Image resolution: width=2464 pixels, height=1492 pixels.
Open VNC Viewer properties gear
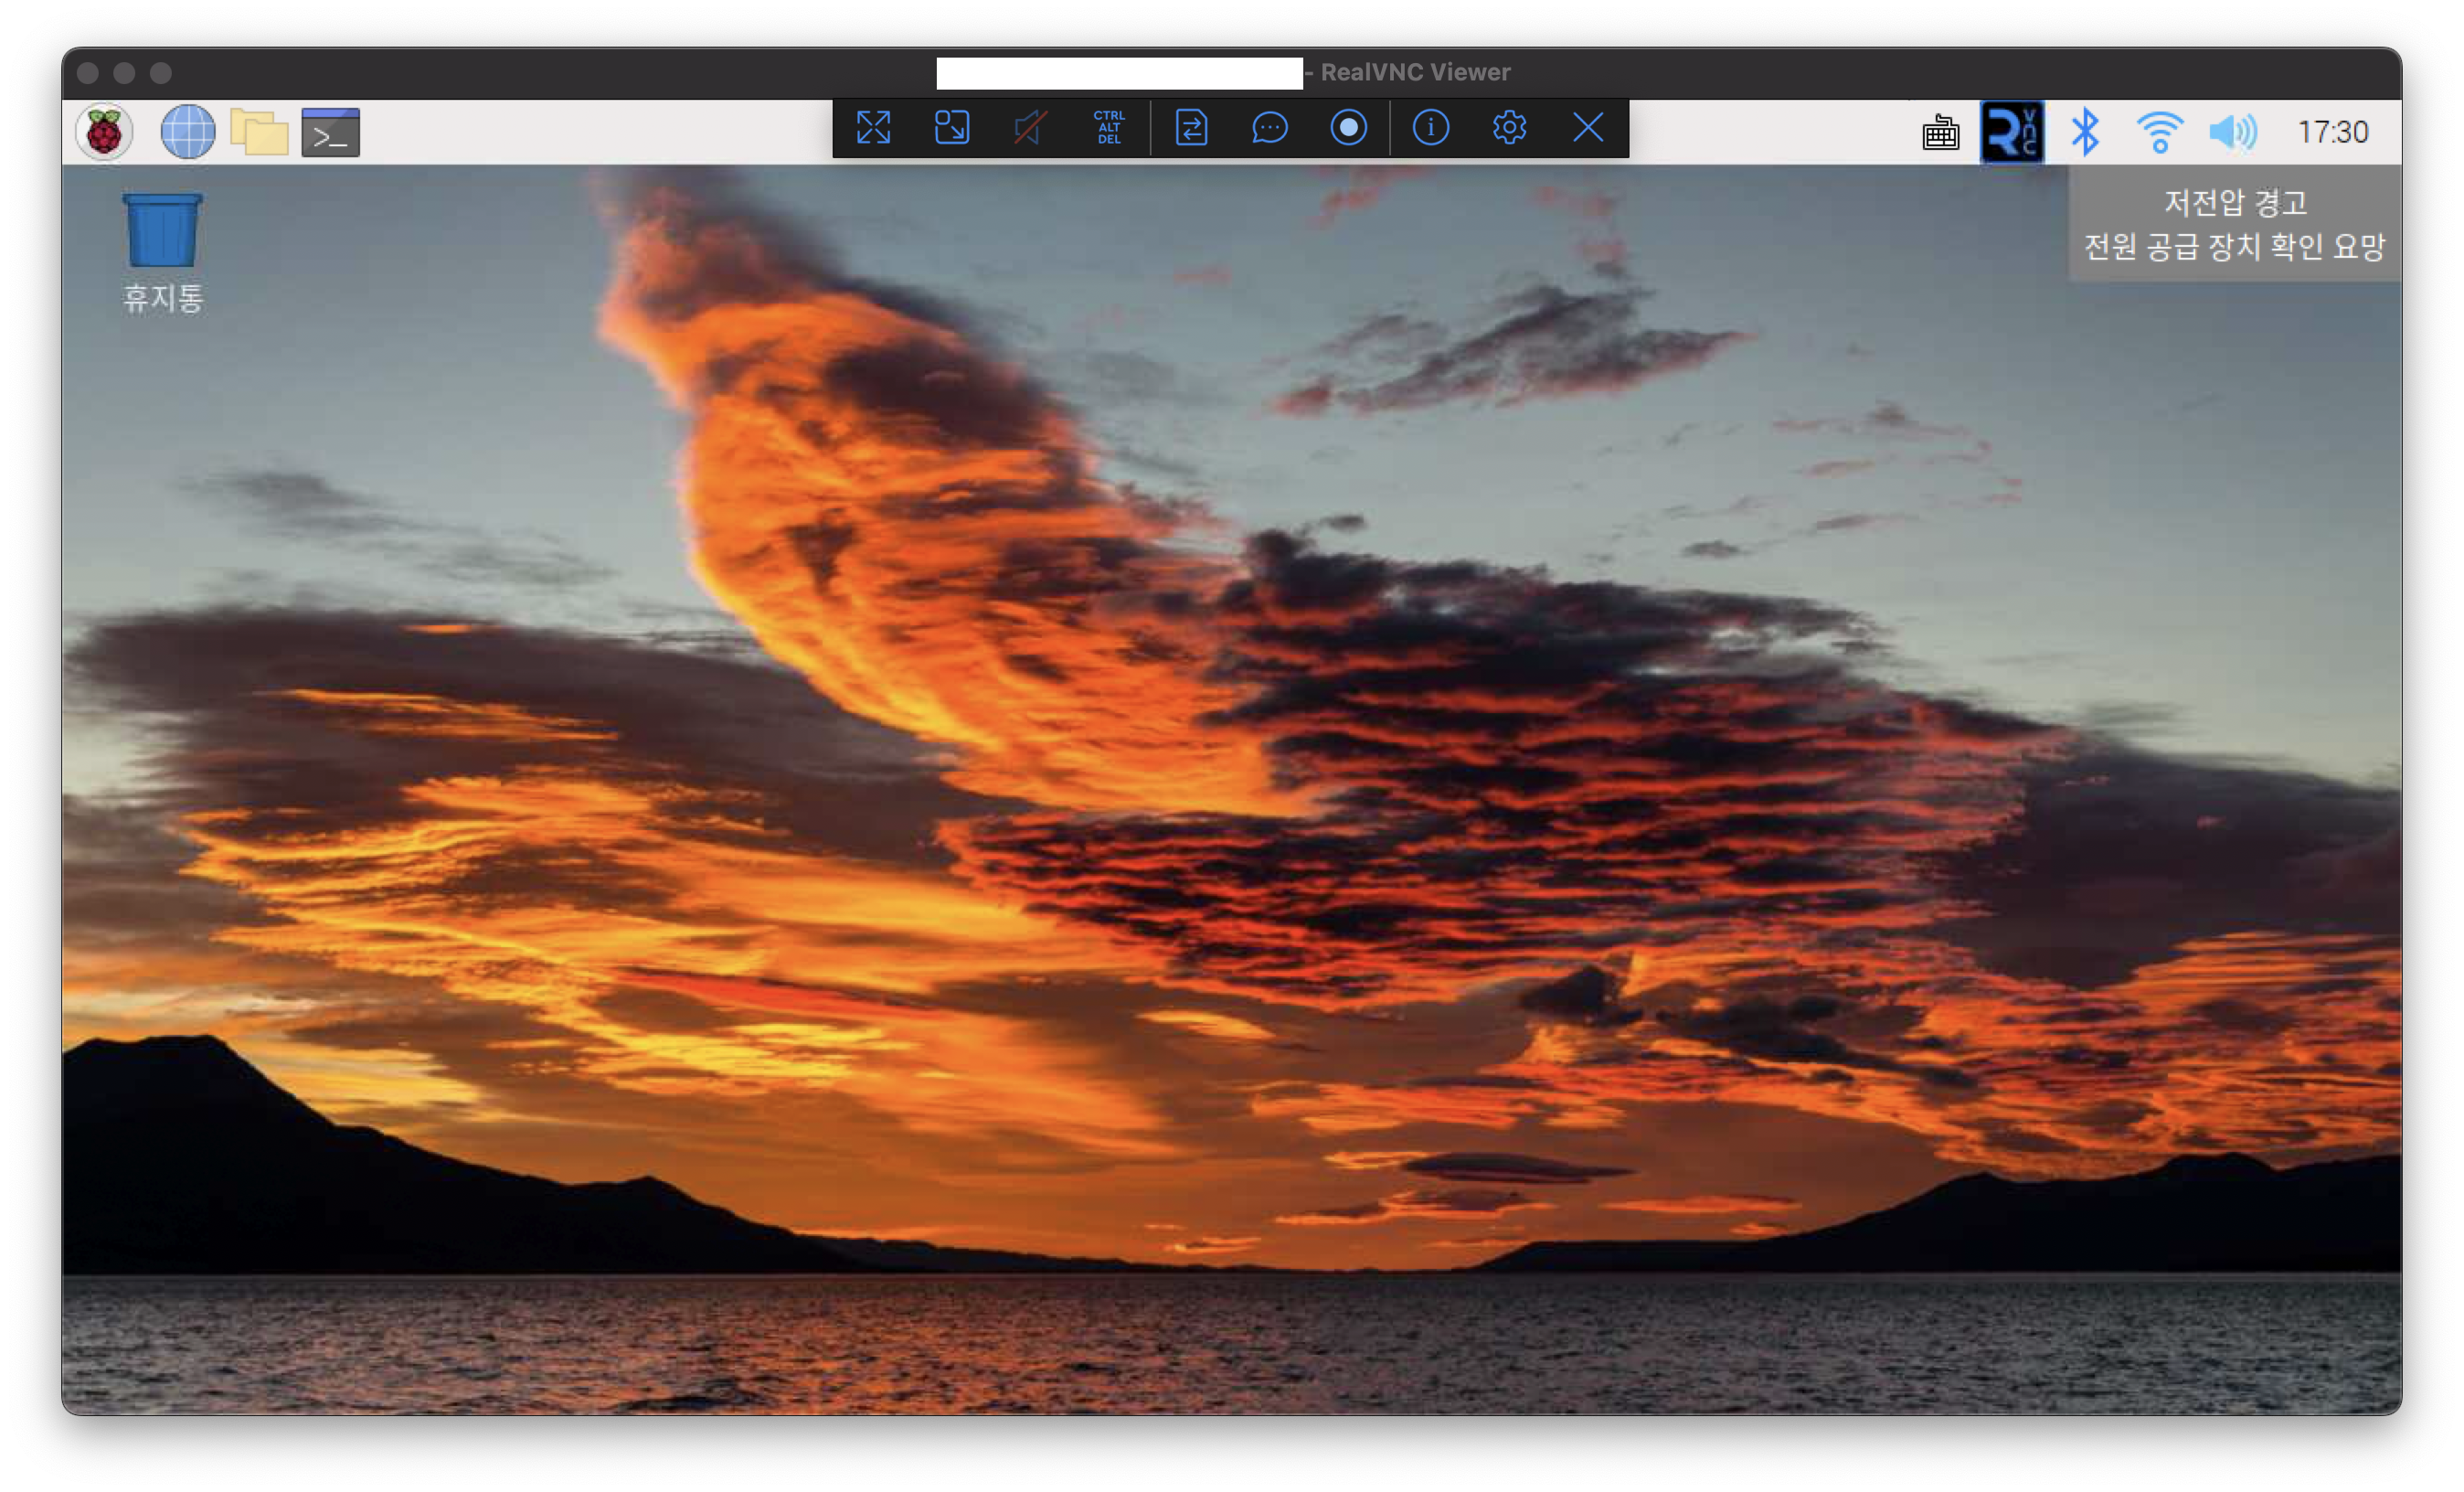1509,128
